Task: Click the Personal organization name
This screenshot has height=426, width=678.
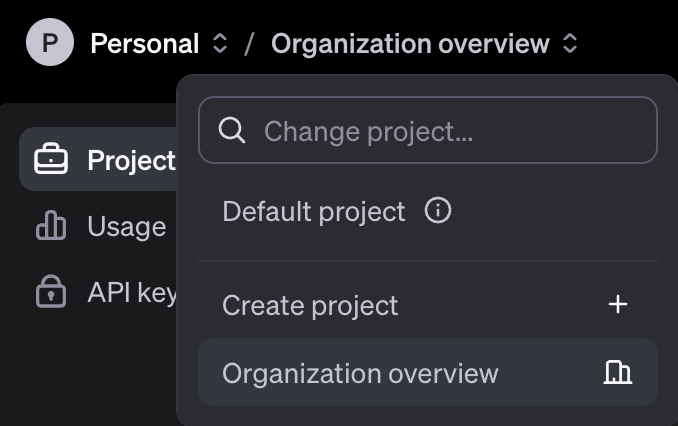Action: coord(145,44)
